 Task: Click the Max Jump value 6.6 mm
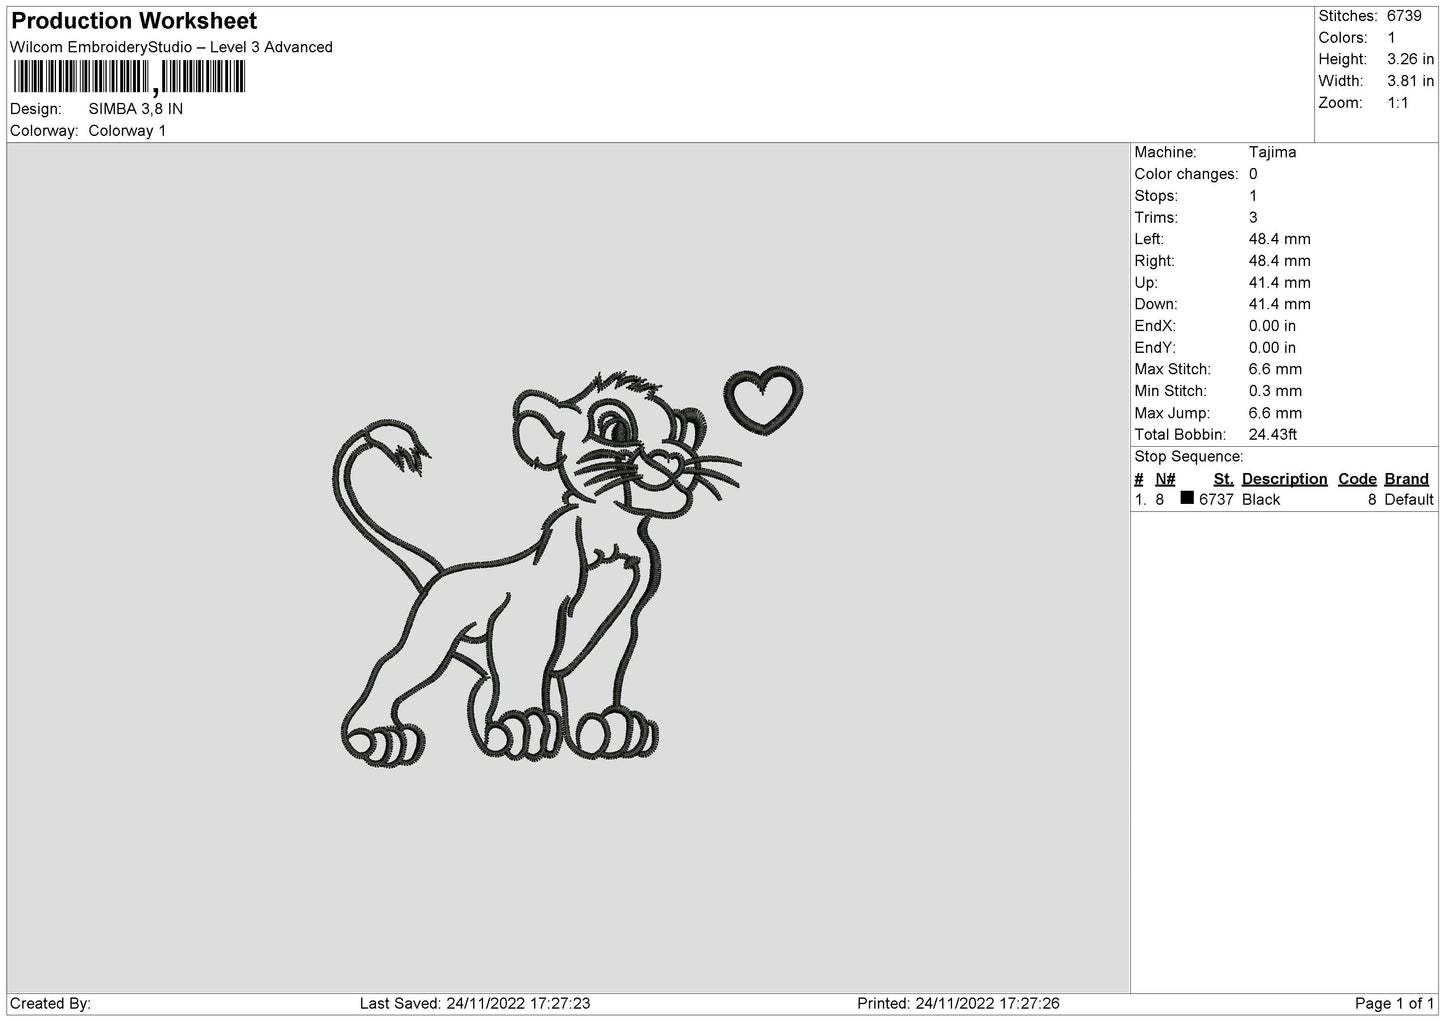(x=1275, y=413)
